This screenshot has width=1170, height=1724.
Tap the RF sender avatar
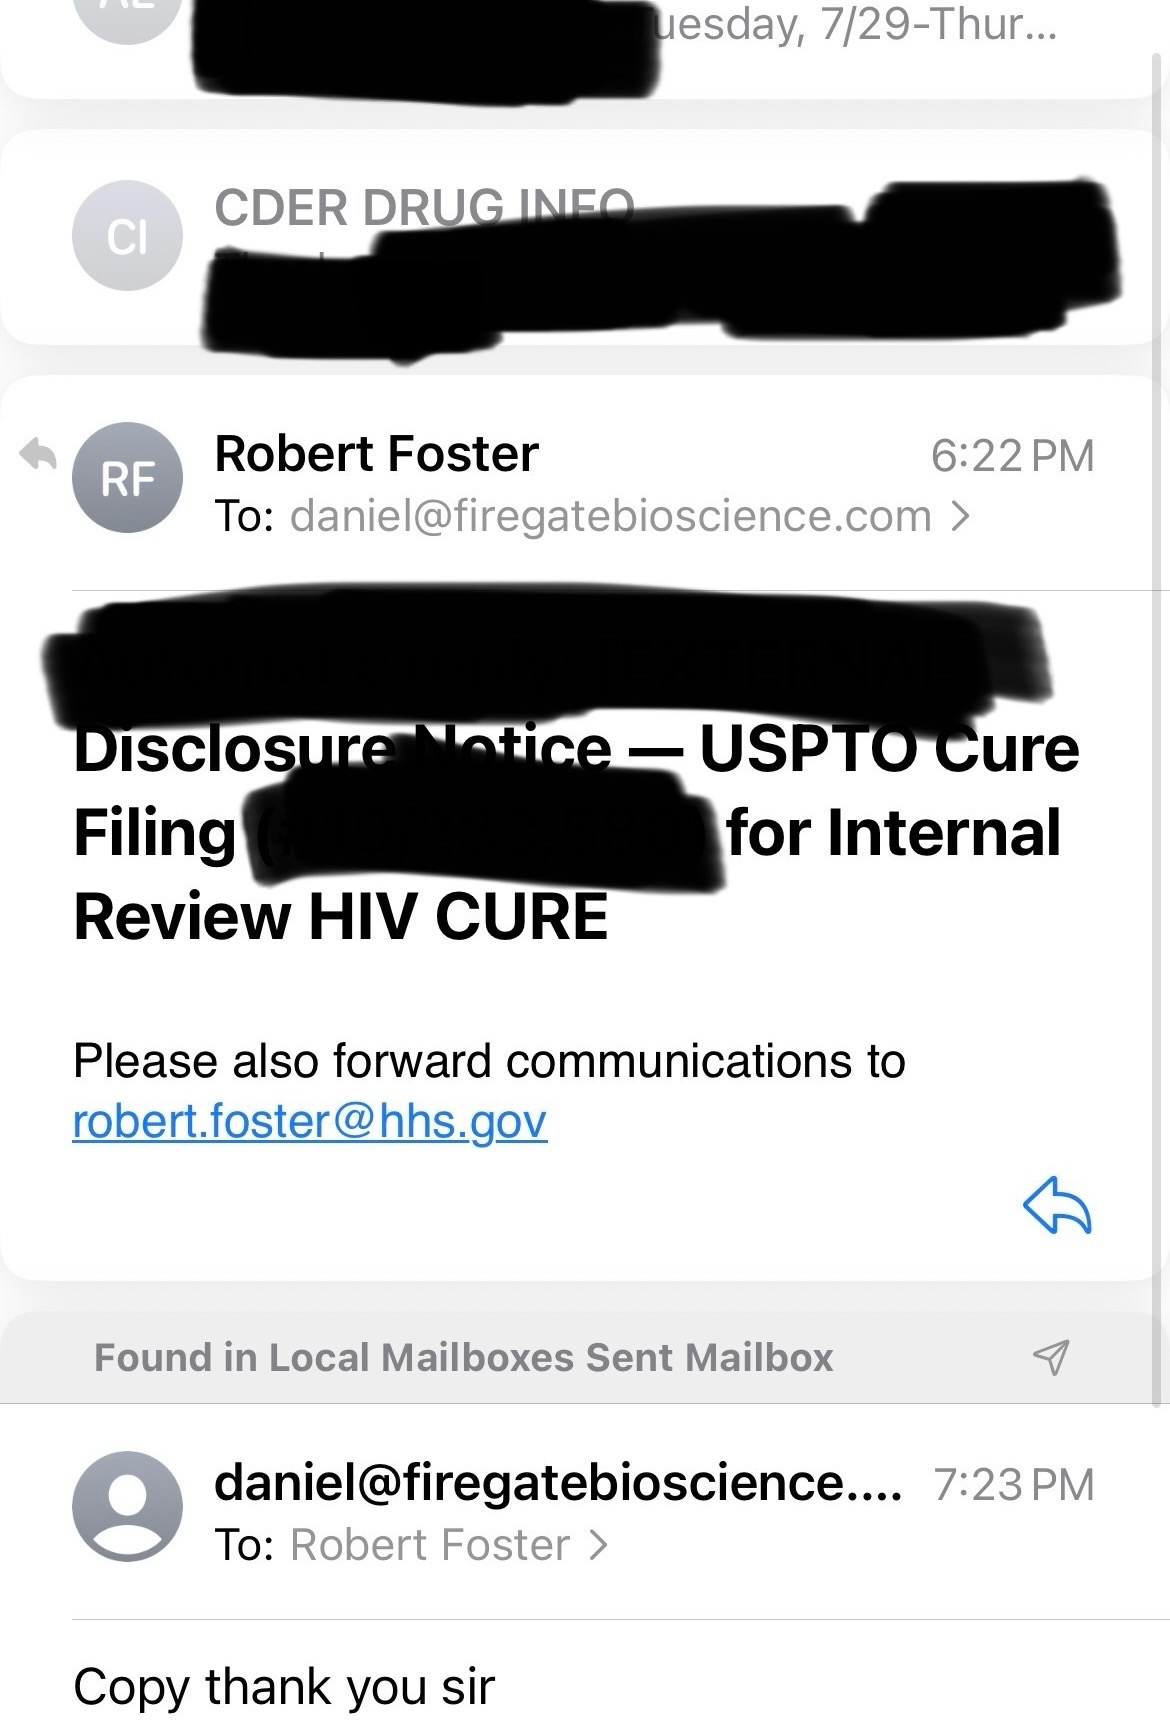[x=127, y=479]
